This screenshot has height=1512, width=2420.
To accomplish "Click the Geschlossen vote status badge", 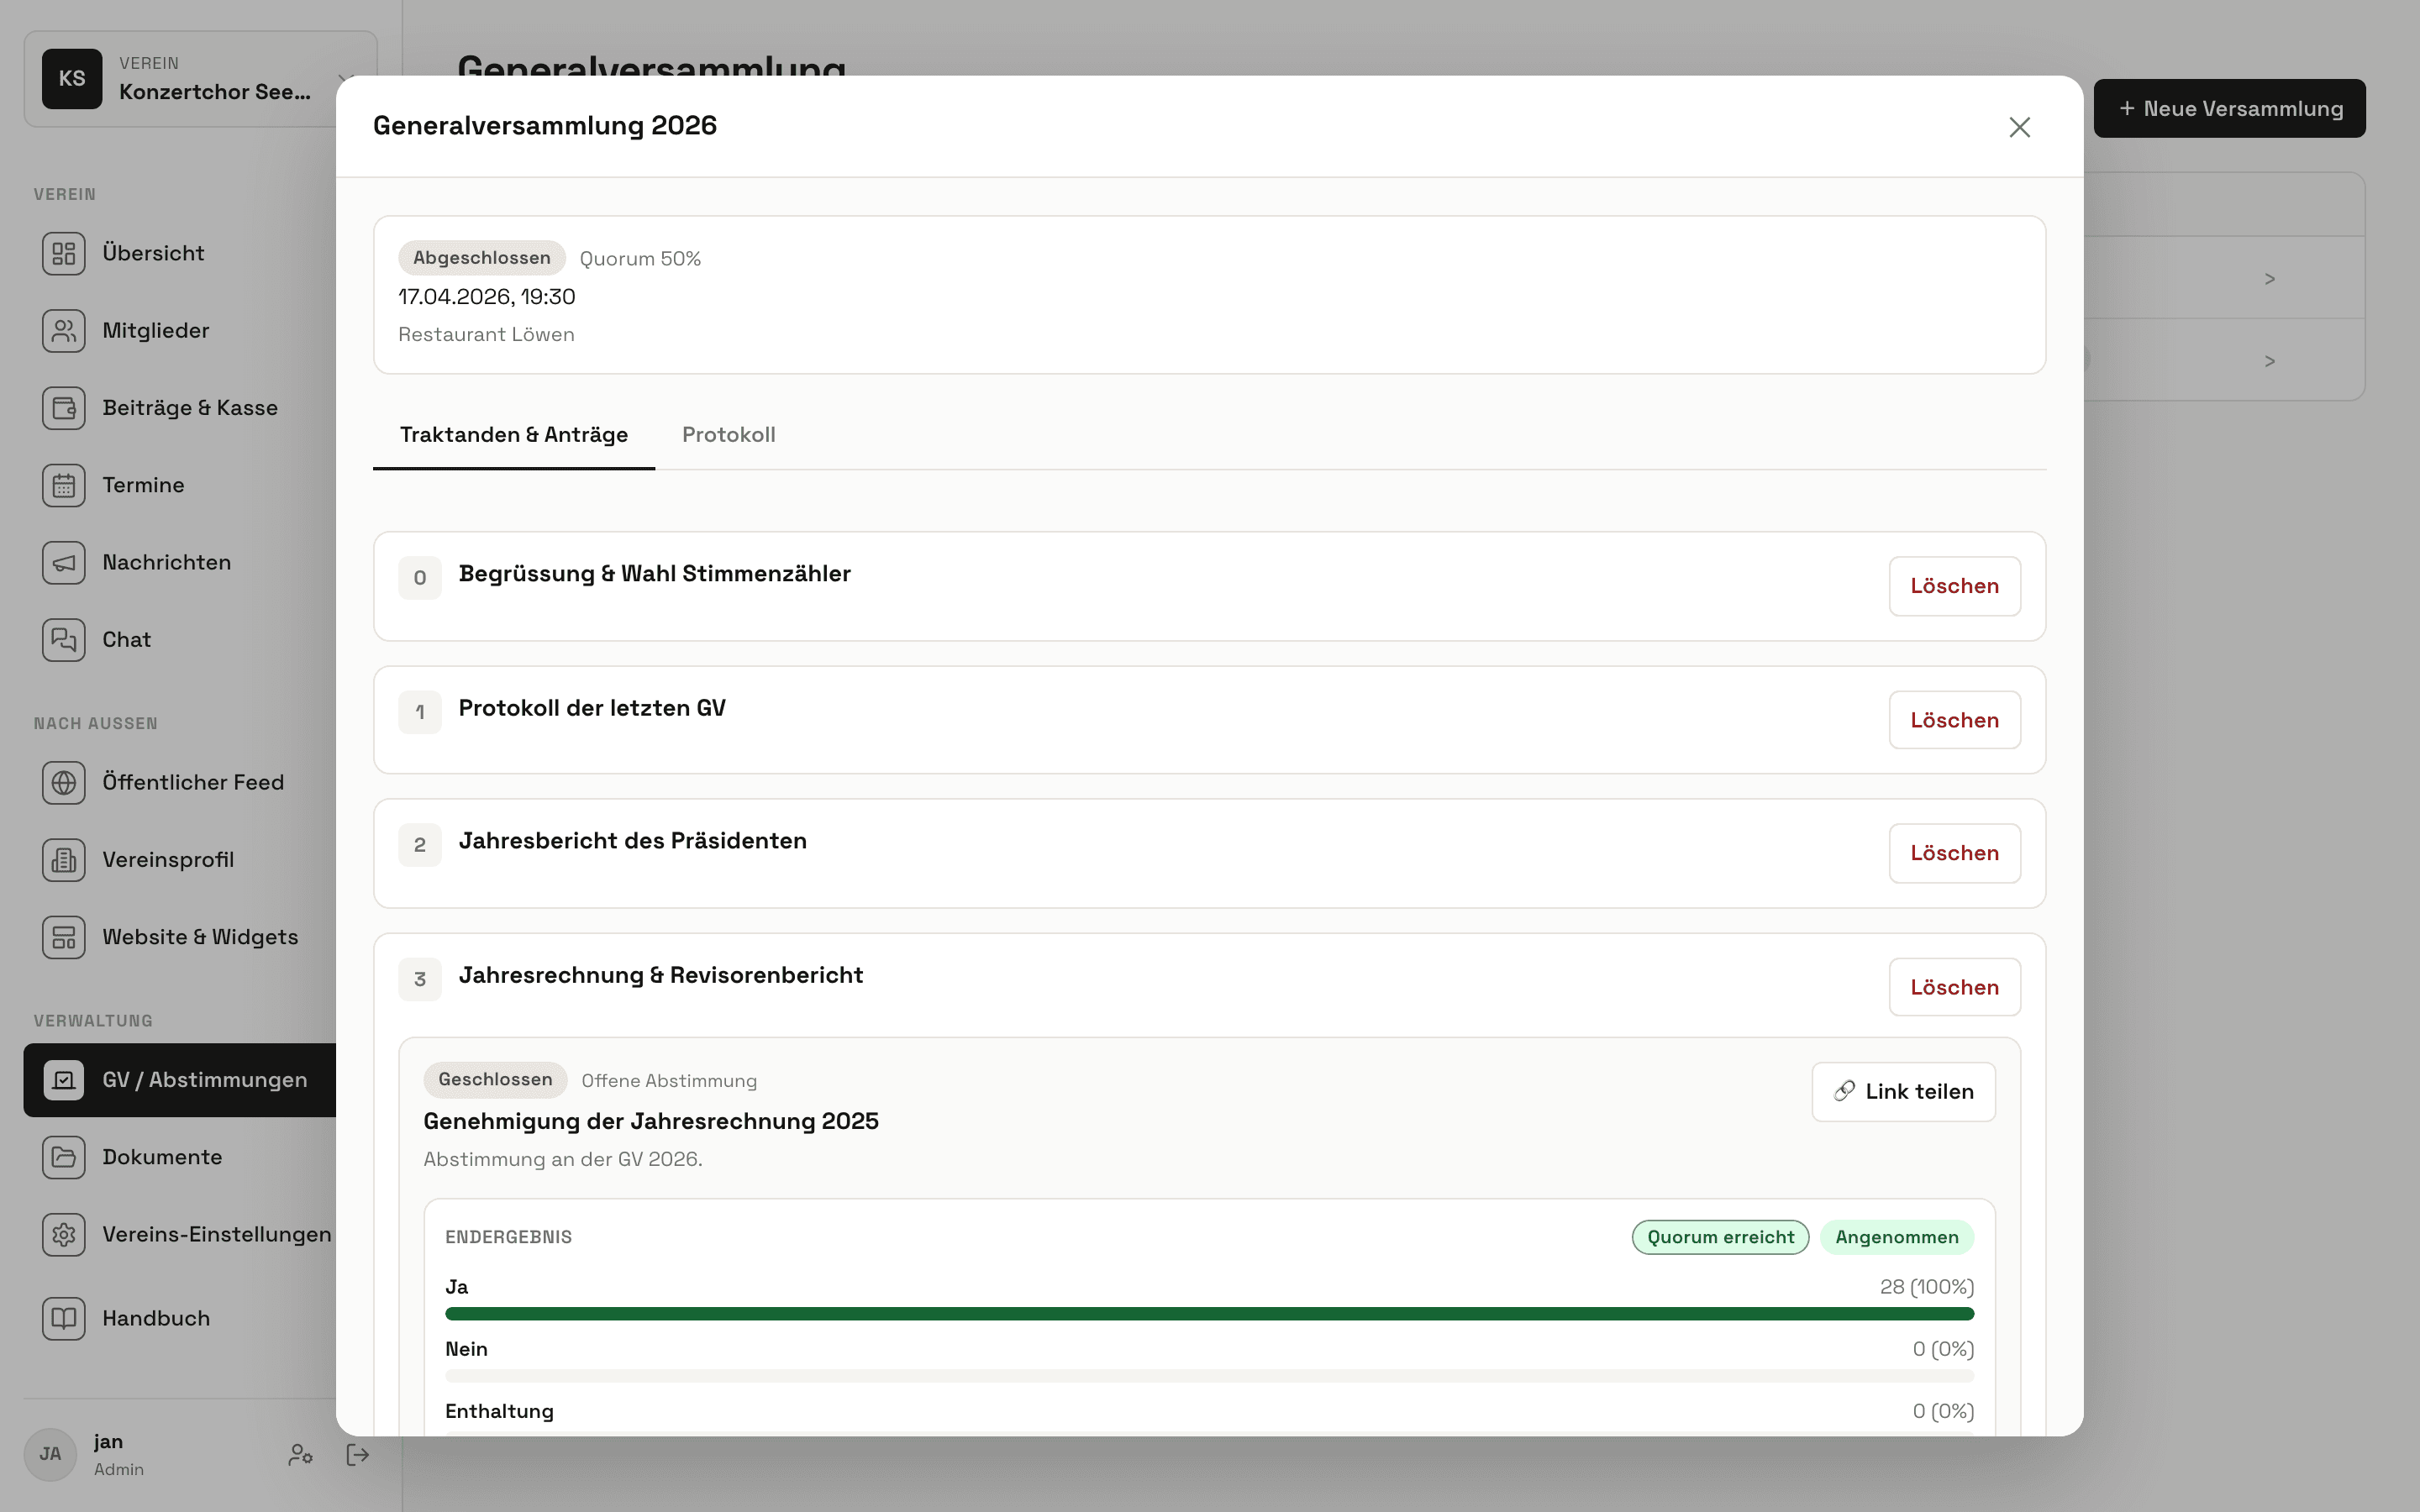I will coord(495,1080).
